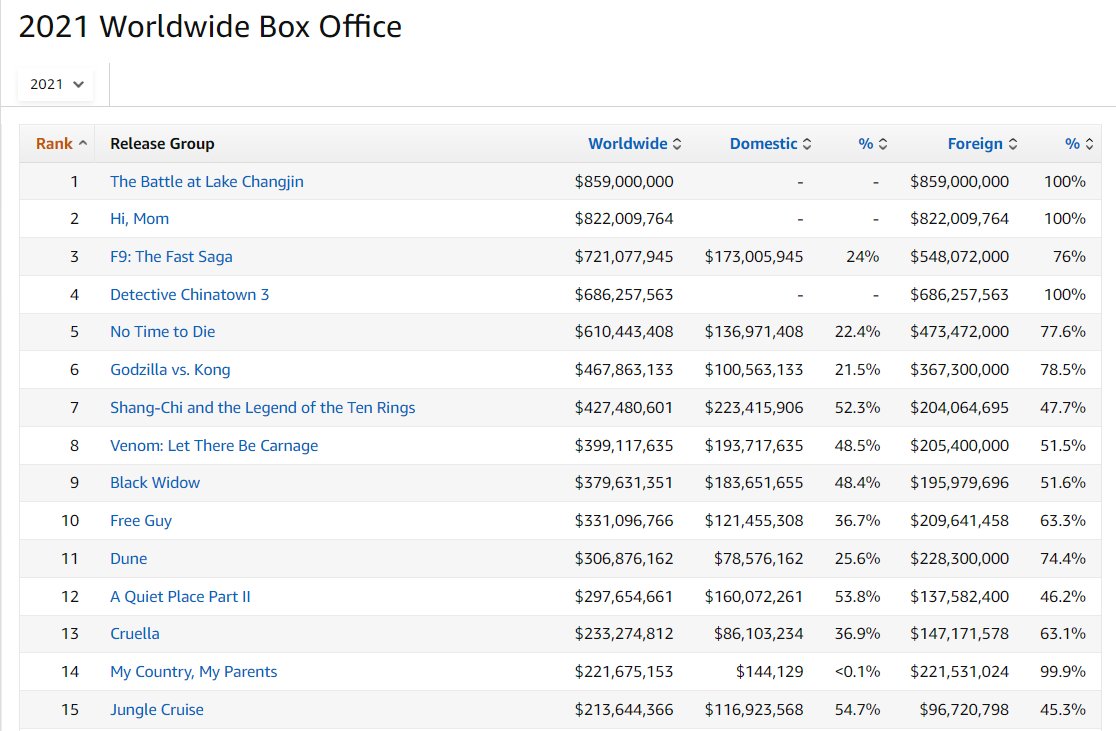This screenshot has width=1116, height=731.
Task: Open The Battle at Lake Changjin link
Action: pyautogui.click(x=206, y=182)
